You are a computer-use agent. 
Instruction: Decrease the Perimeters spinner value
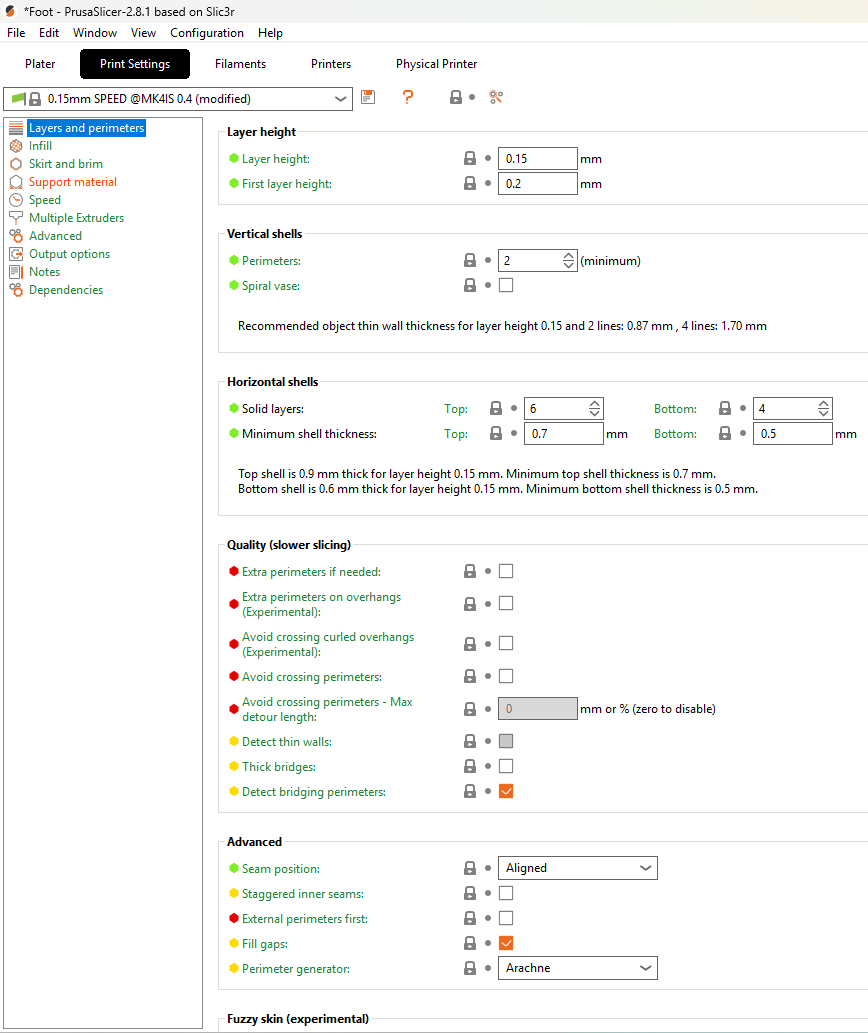(568, 265)
